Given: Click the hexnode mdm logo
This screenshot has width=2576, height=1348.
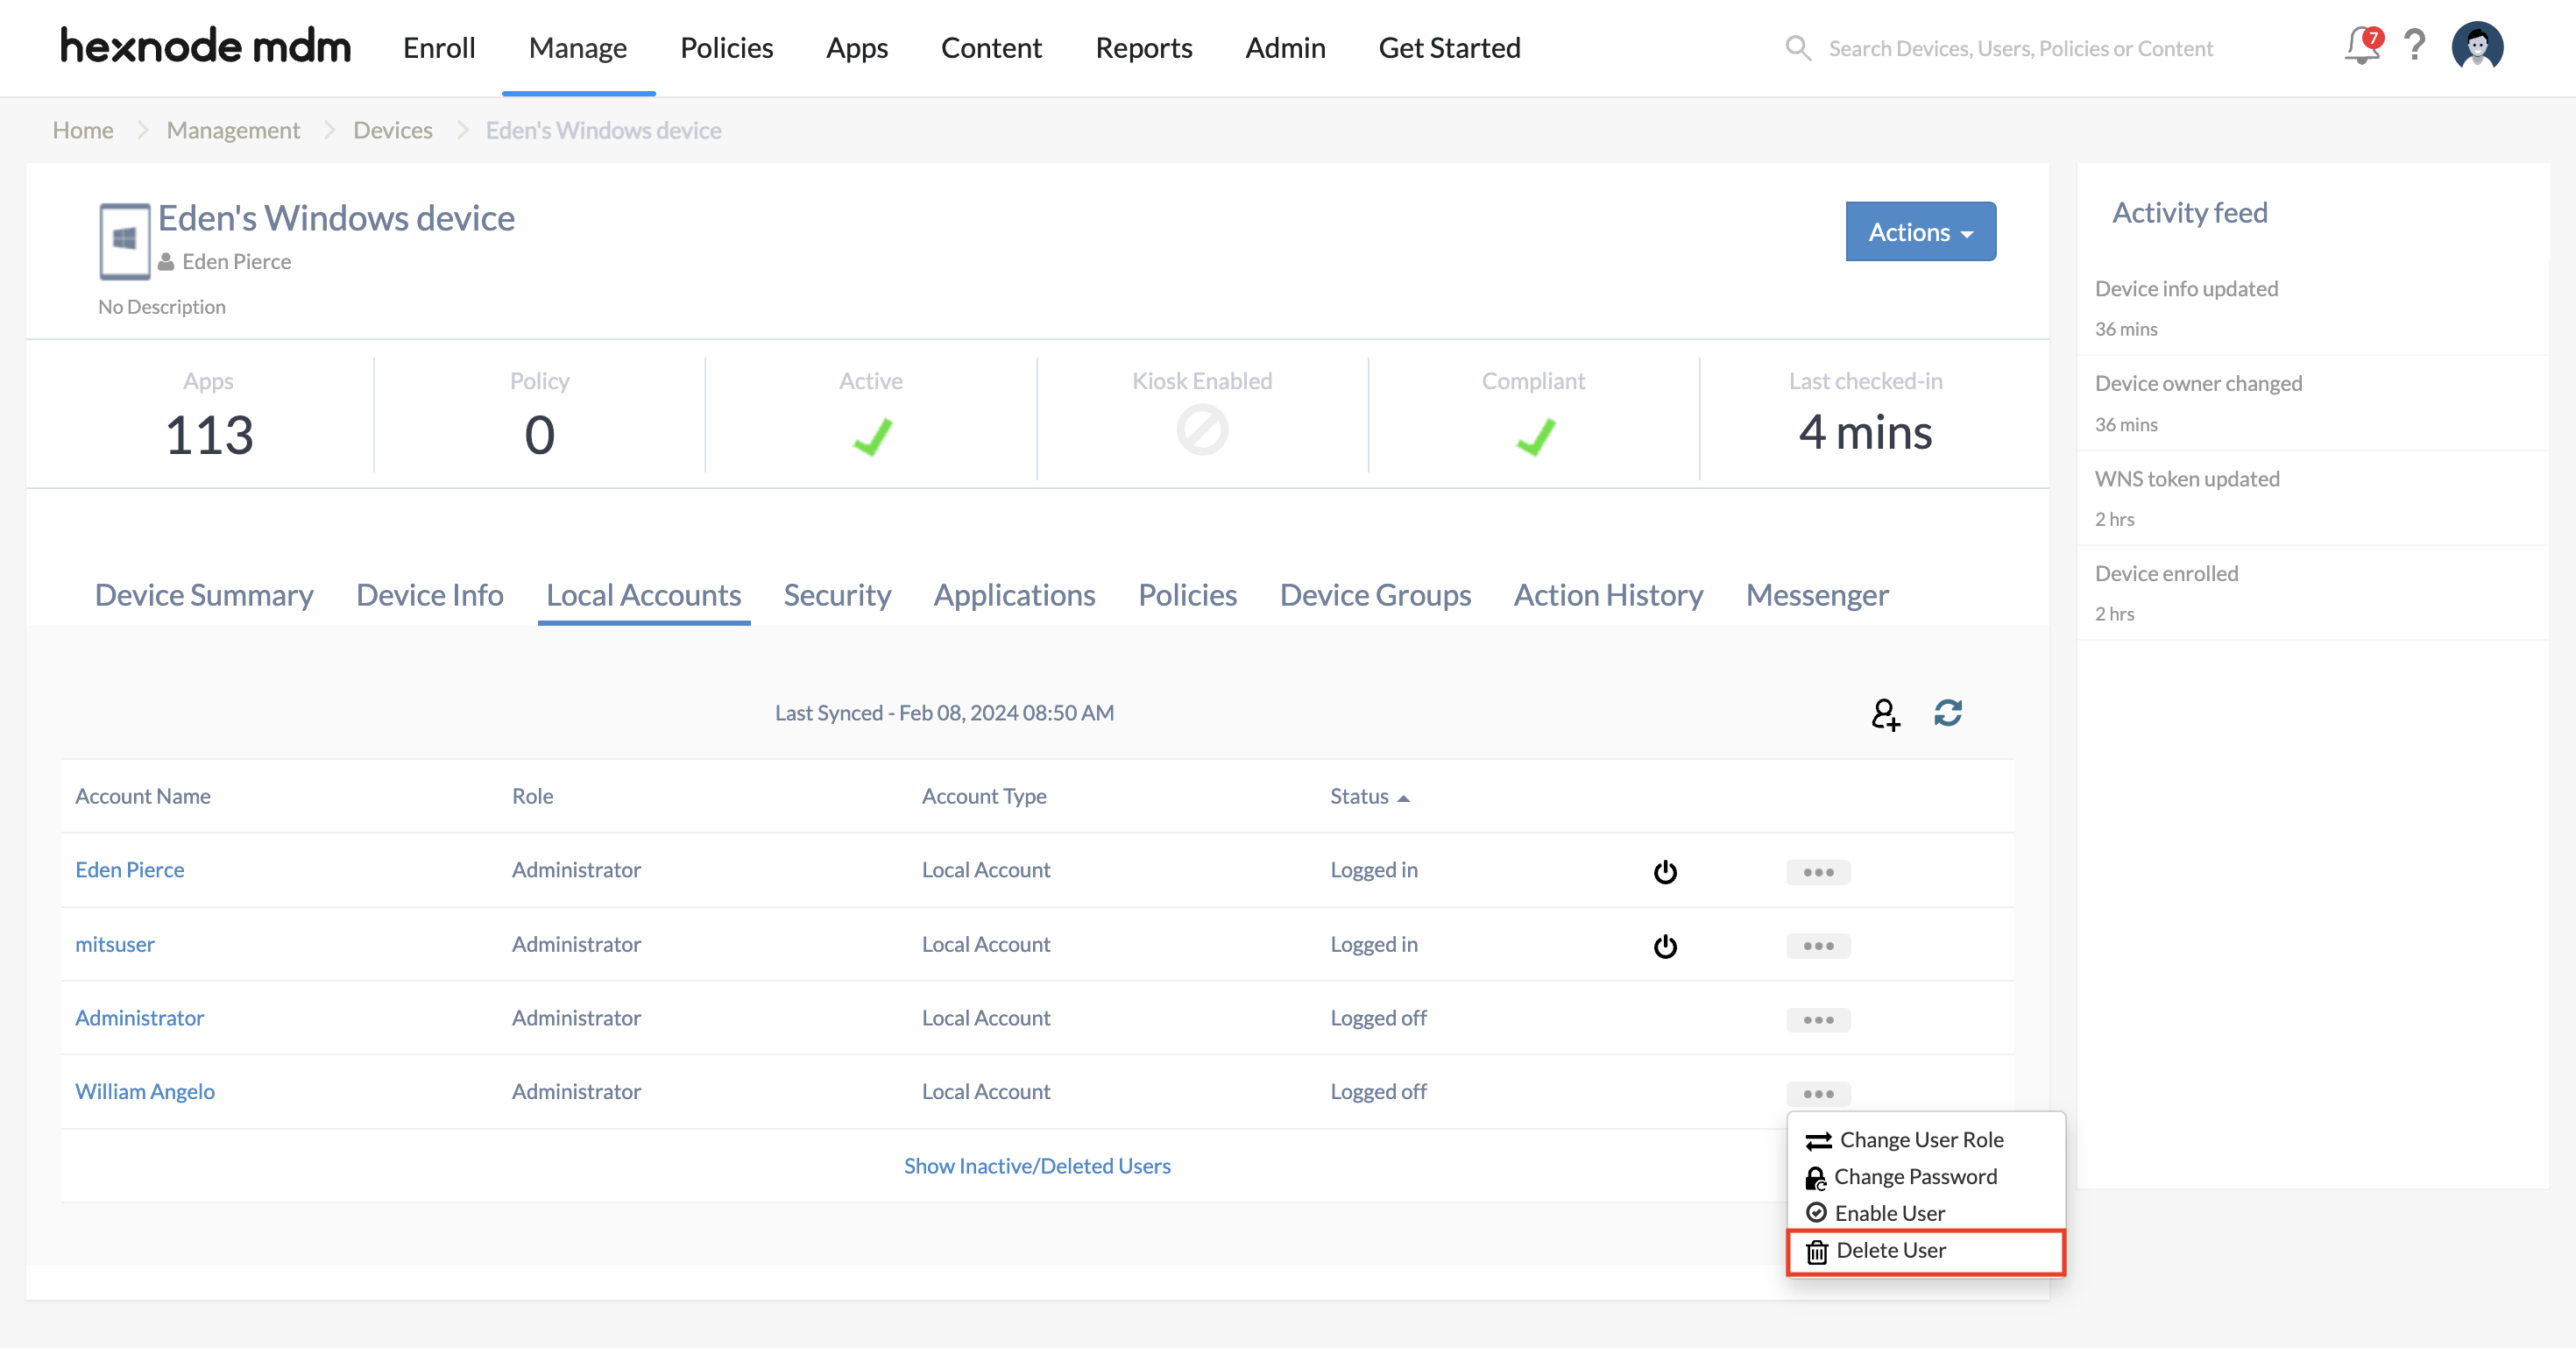Looking at the screenshot, I should tap(205, 47).
